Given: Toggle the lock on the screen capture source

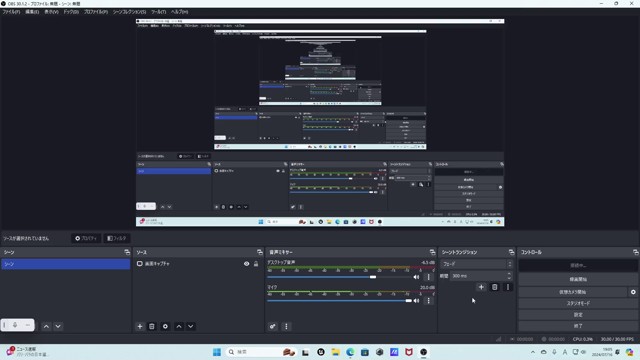Looking at the screenshot, I should tap(256, 264).
